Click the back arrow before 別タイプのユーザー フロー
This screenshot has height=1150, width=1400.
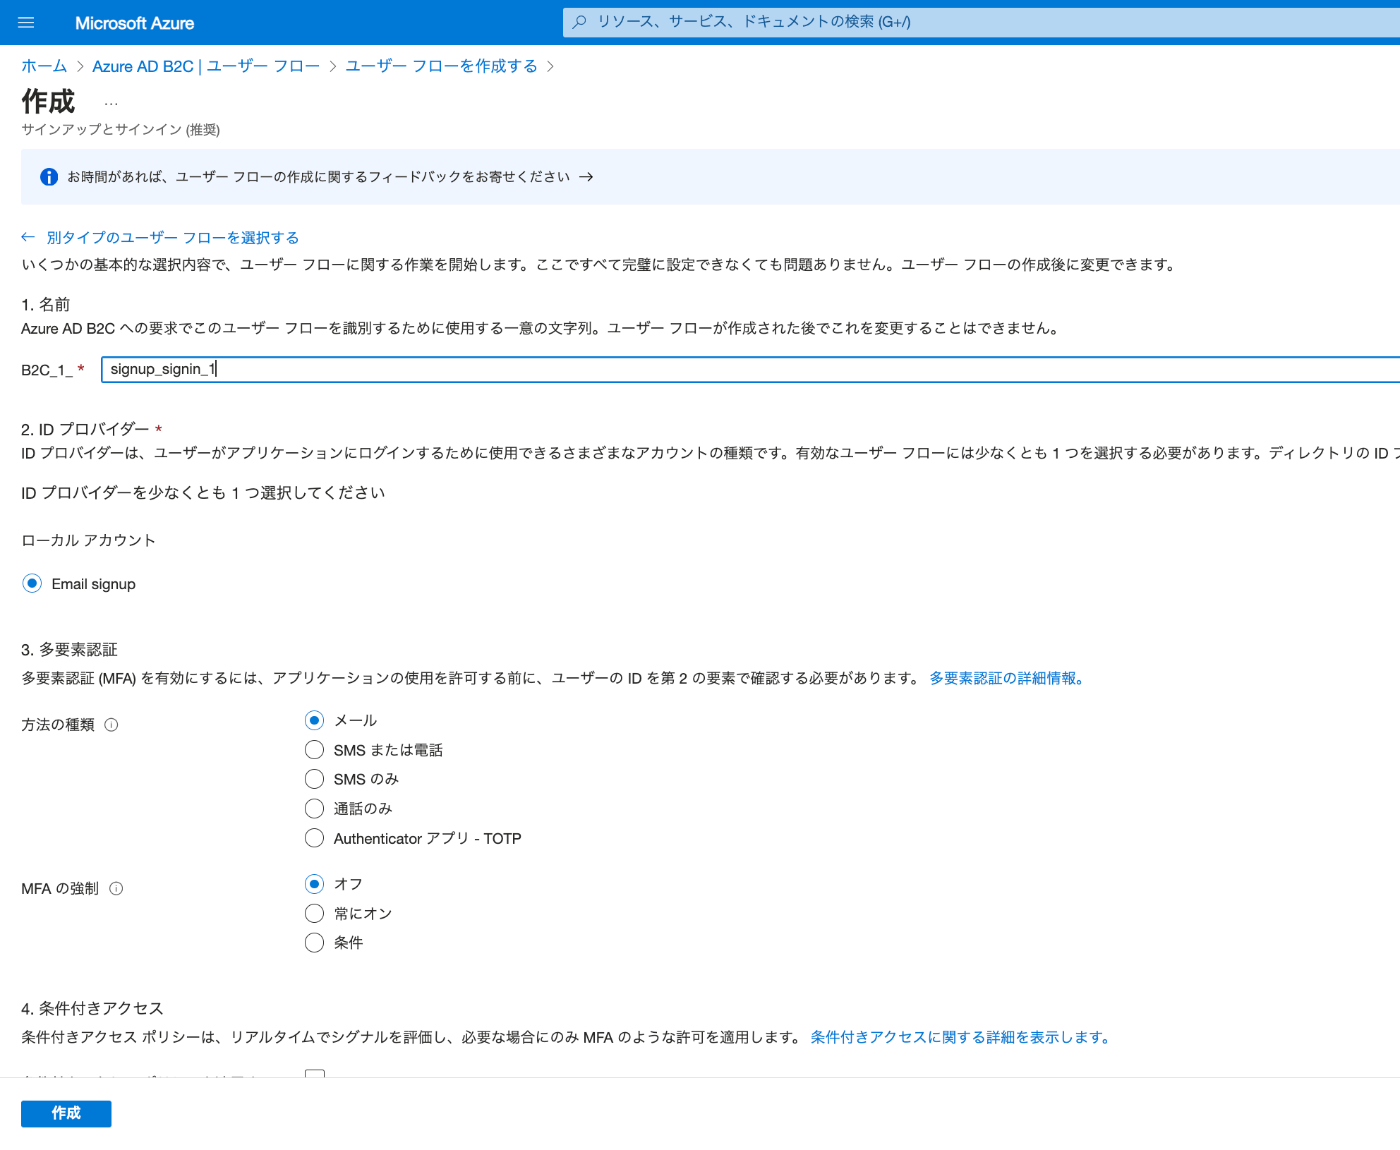click(x=28, y=237)
